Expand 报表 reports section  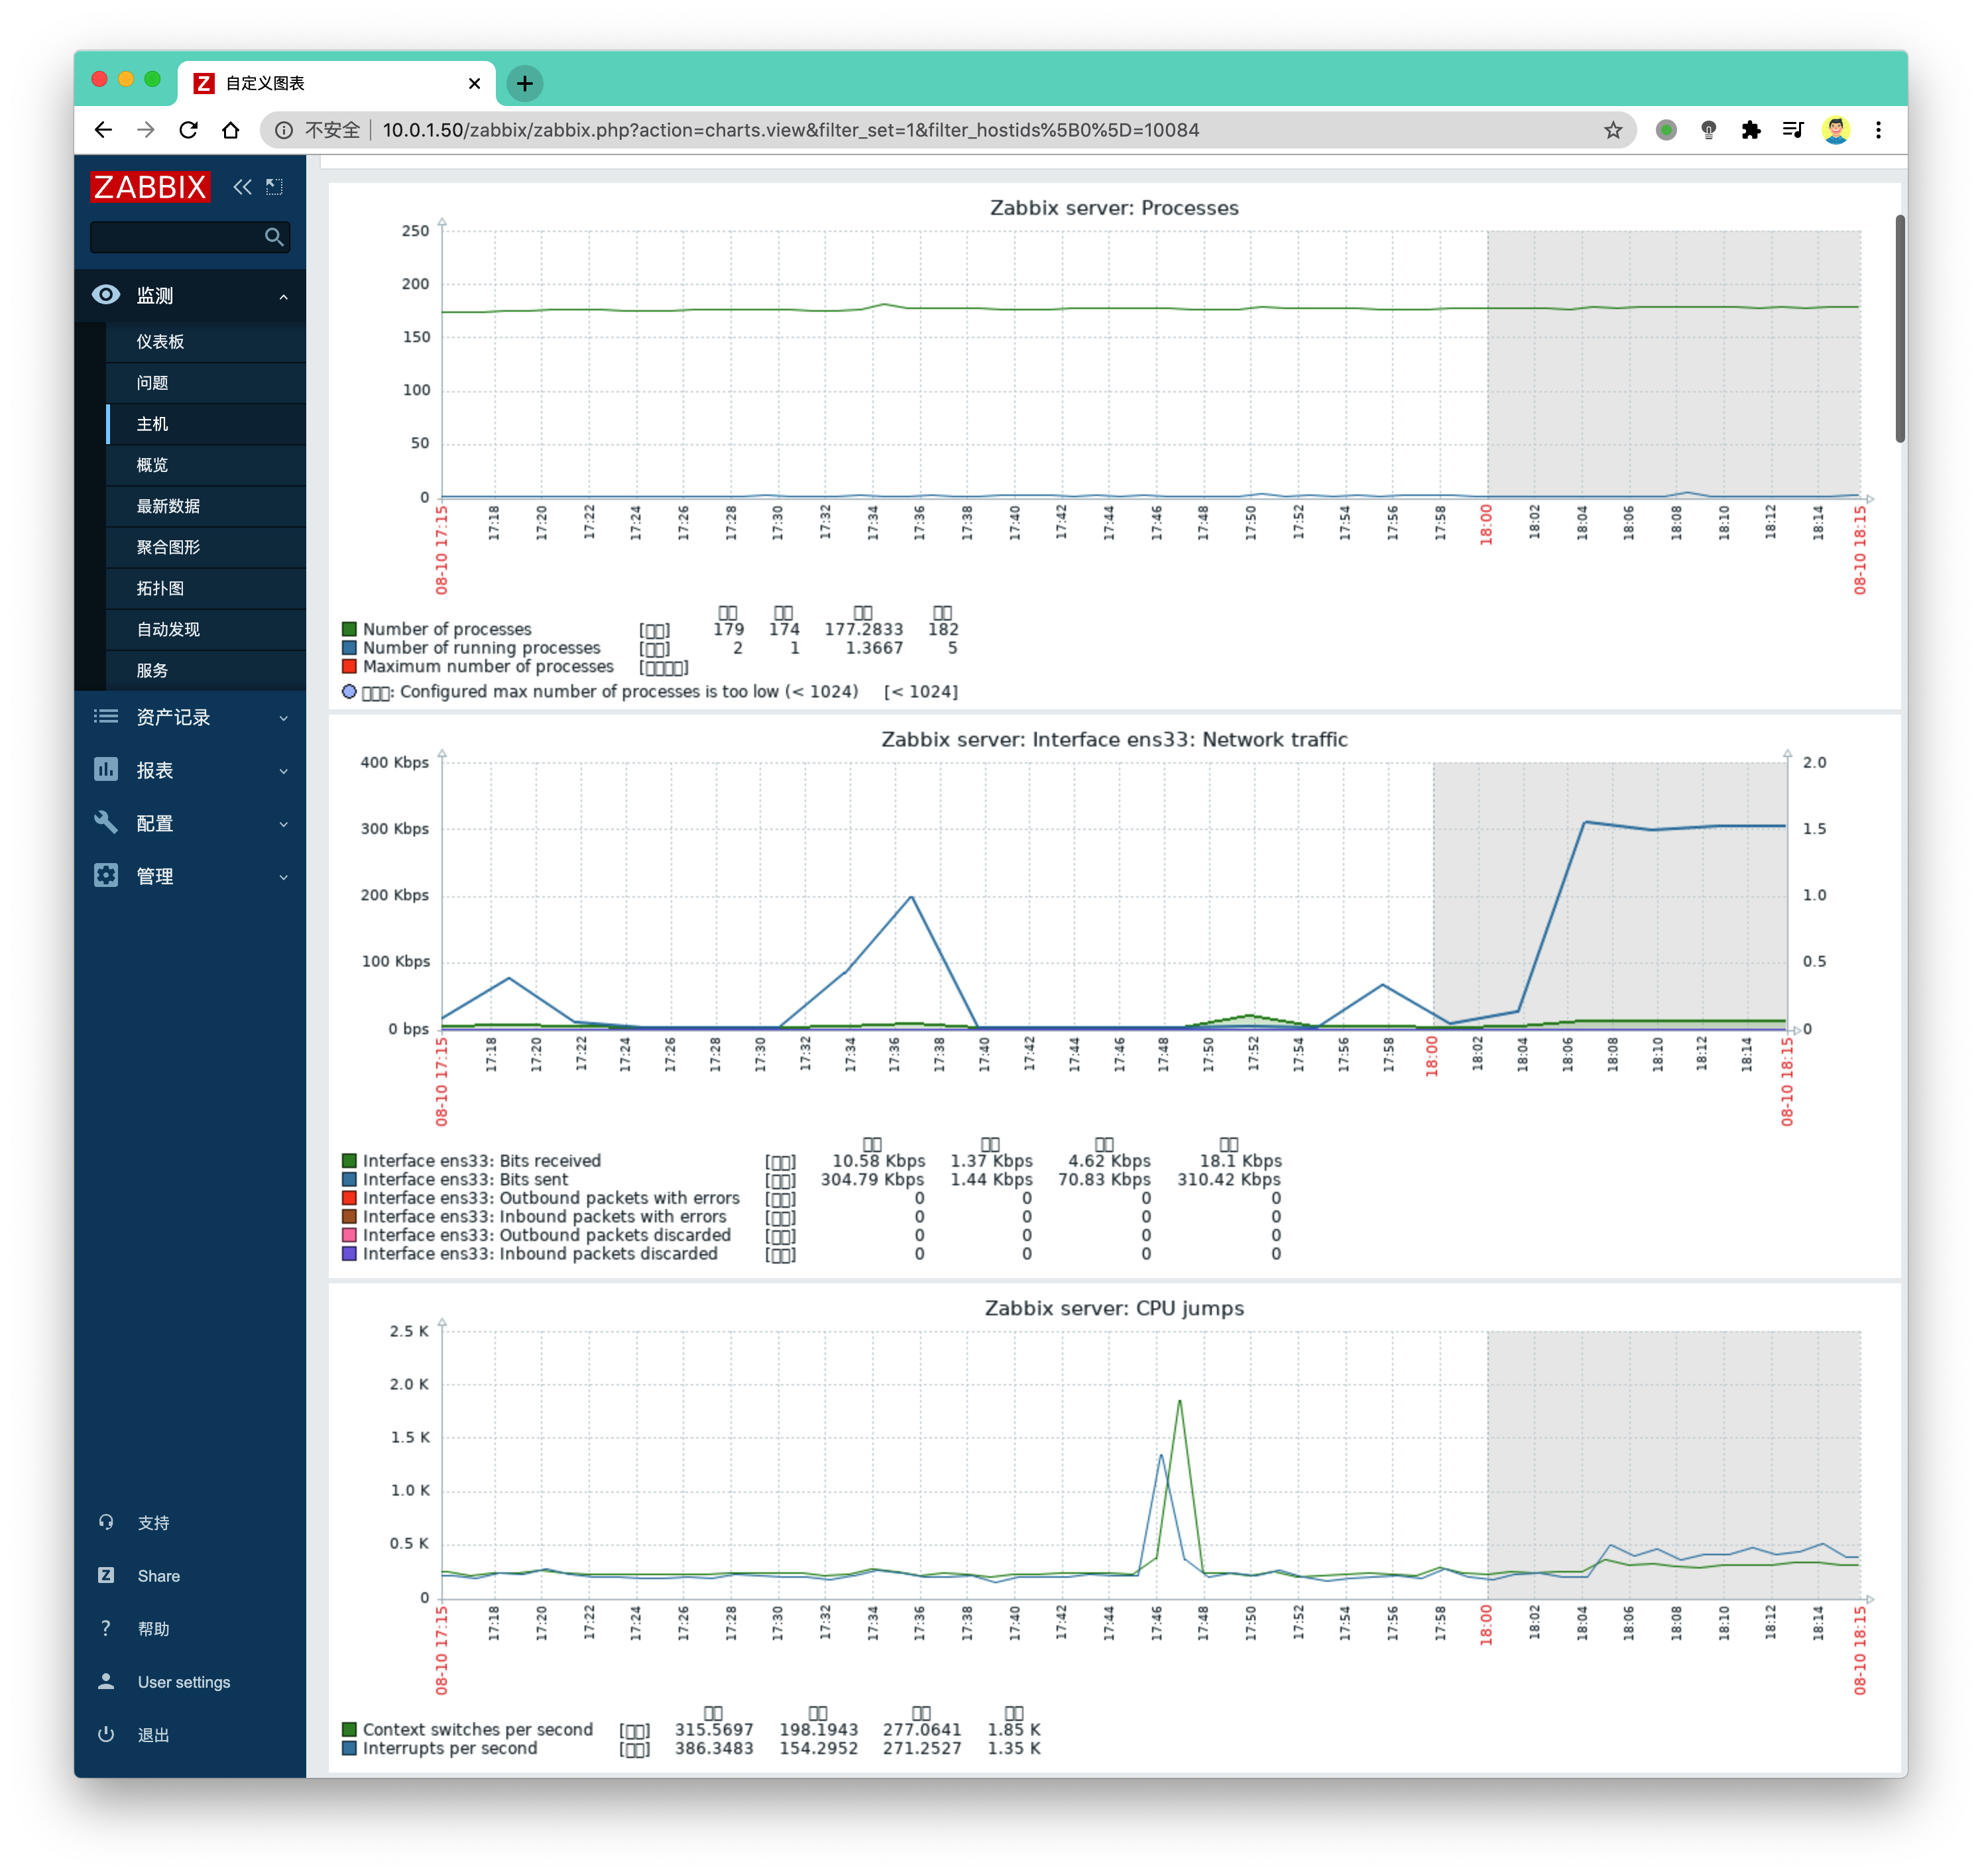[x=190, y=770]
